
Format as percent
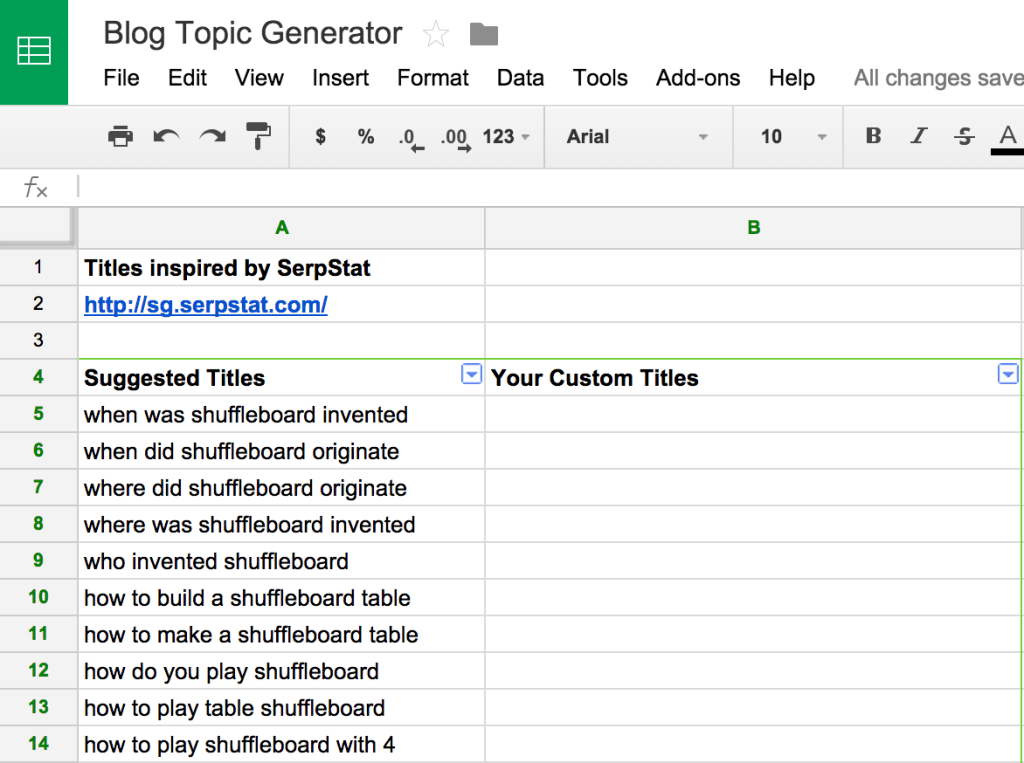[366, 137]
